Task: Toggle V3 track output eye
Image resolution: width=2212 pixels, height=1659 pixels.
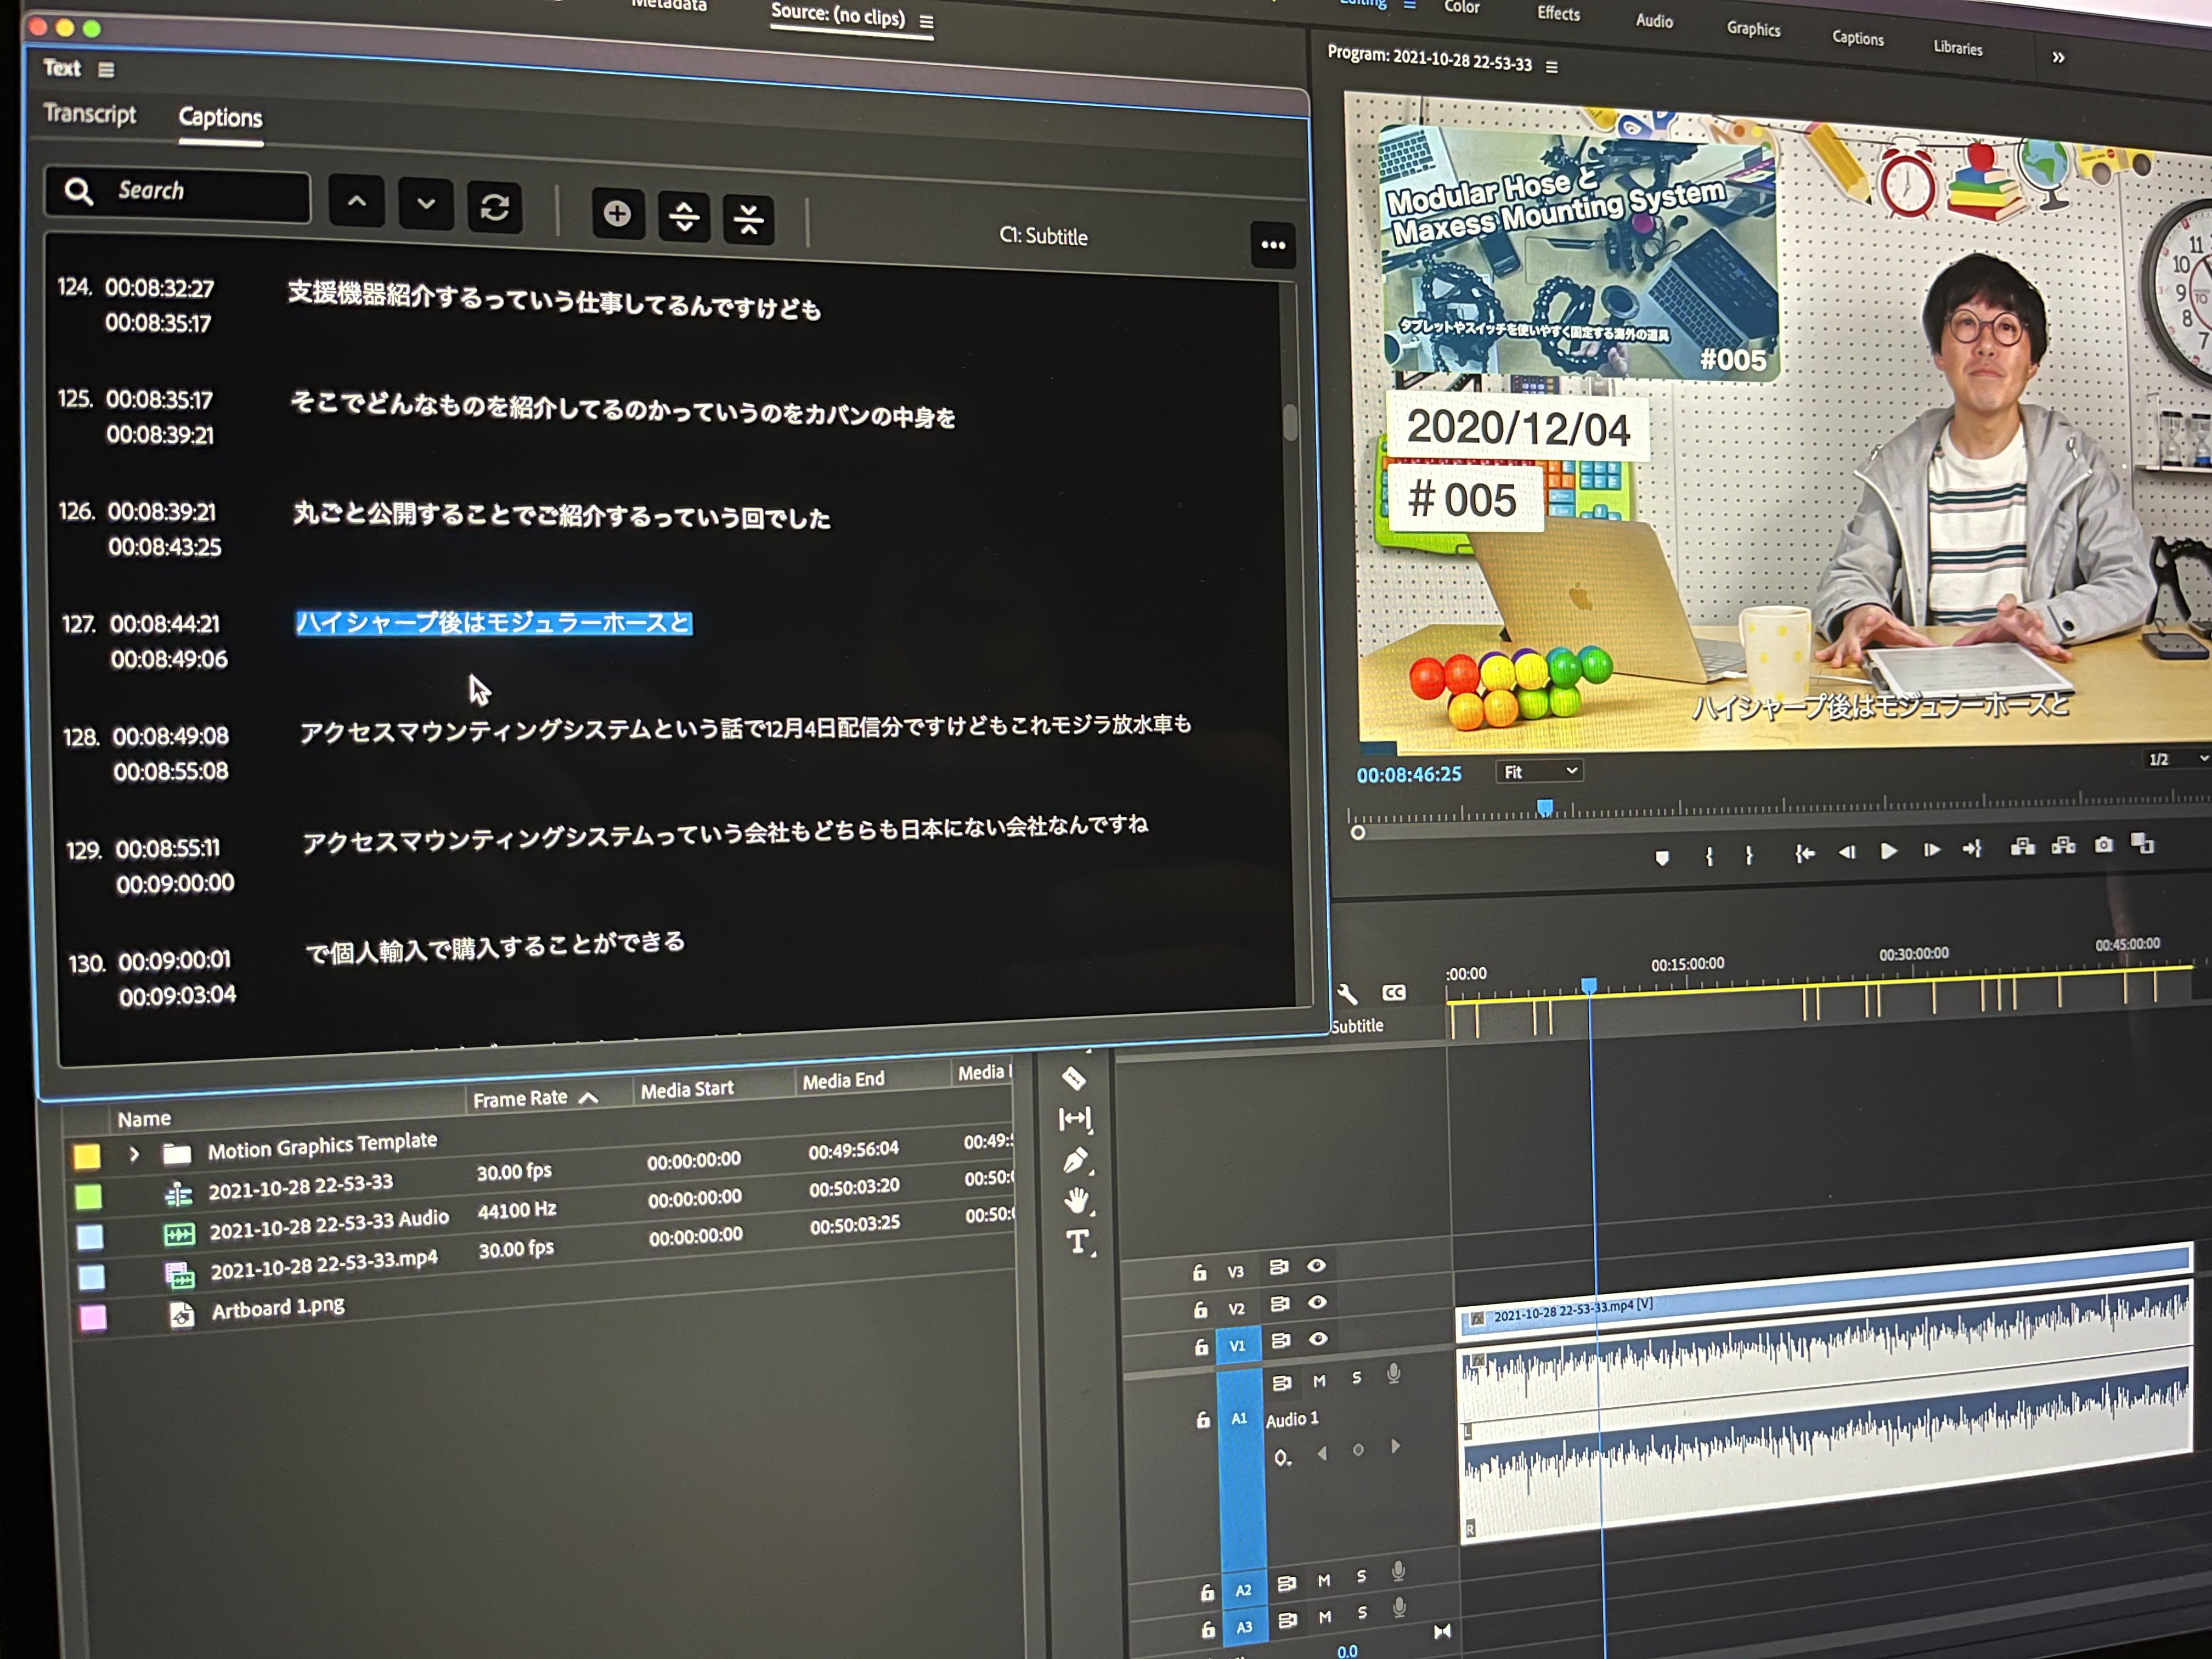Action: 1317,1265
